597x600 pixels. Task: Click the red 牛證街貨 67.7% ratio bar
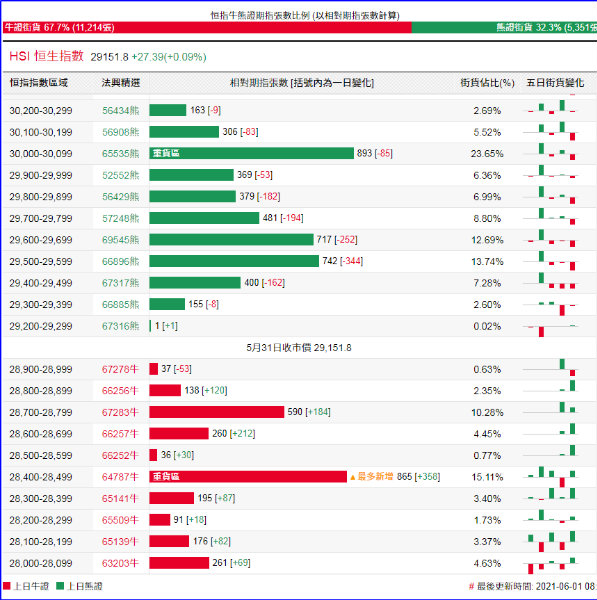click(207, 28)
